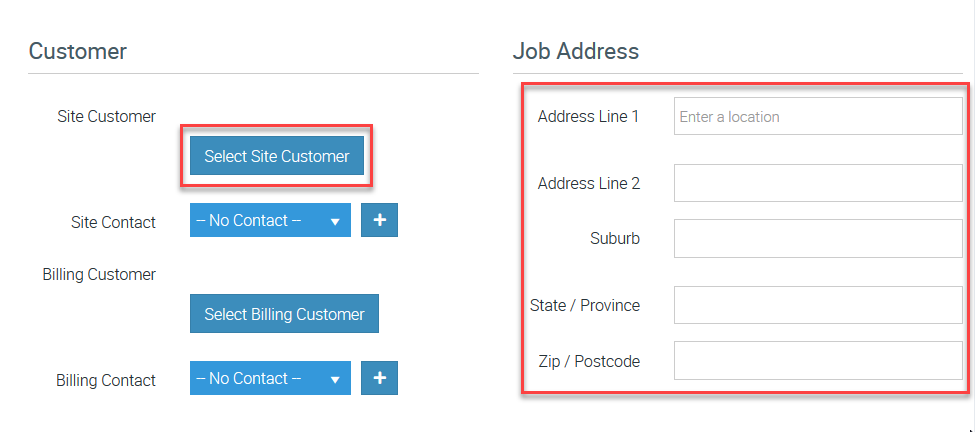Open the Site Contact dropdown
This screenshot has height=432, width=975.
[270, 220]
